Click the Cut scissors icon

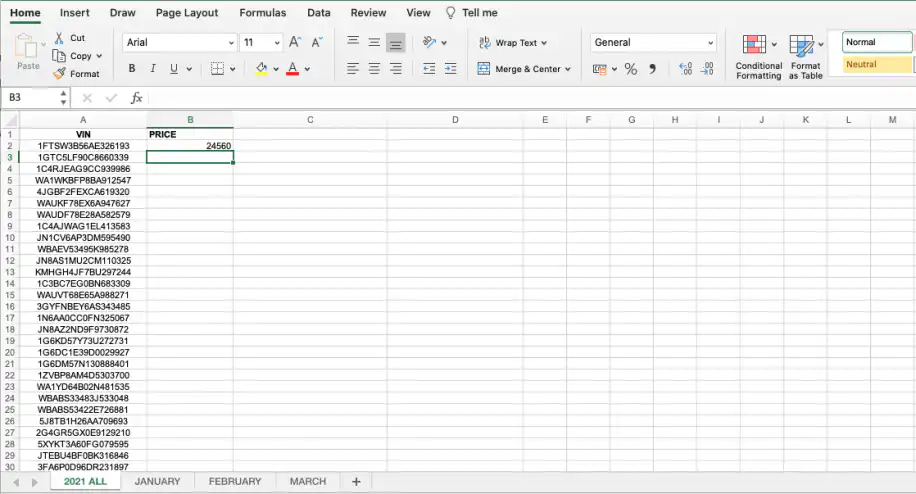click(59, 38)
